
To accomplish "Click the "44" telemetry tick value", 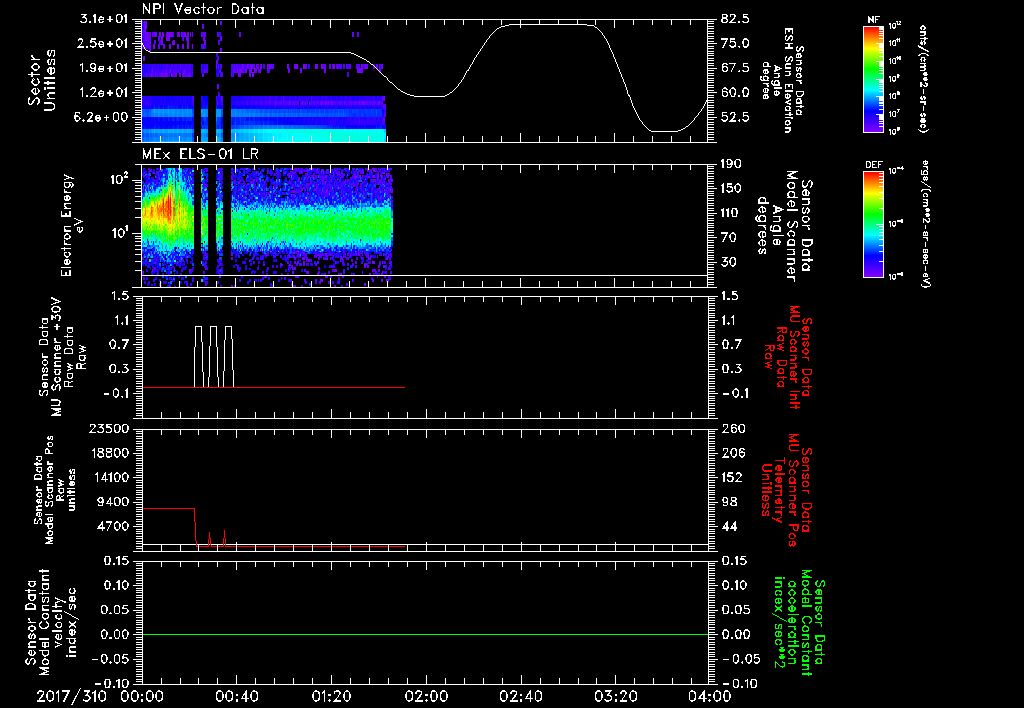I will tap(729, 526).
